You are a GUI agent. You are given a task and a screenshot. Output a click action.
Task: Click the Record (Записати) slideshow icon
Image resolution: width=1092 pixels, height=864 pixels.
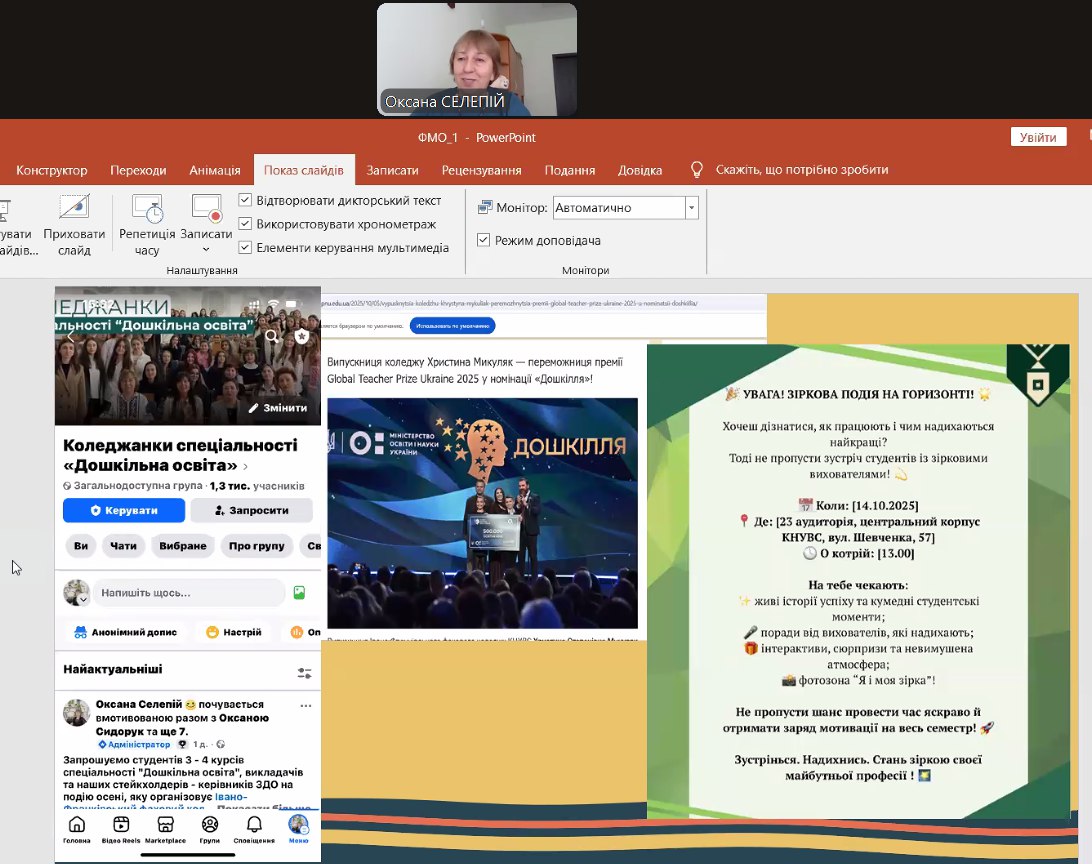[x=206, y=208]
